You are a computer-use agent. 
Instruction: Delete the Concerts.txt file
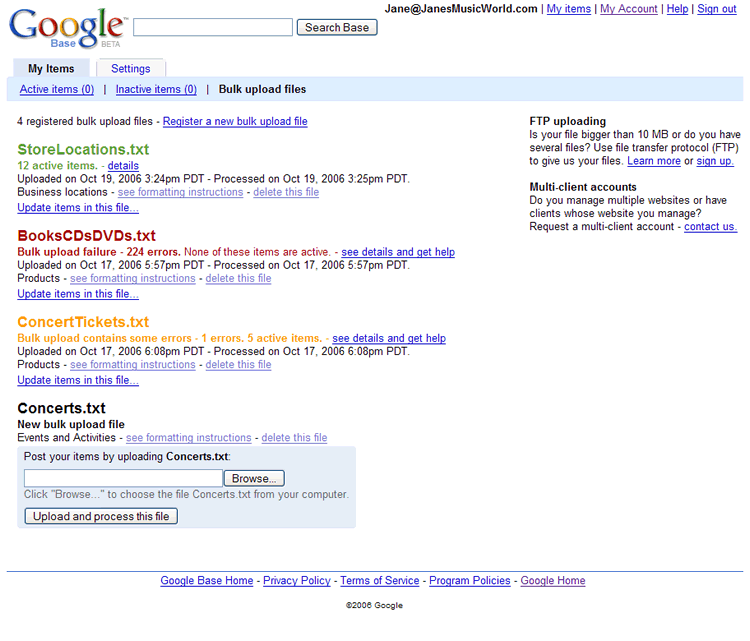(294, 438)
